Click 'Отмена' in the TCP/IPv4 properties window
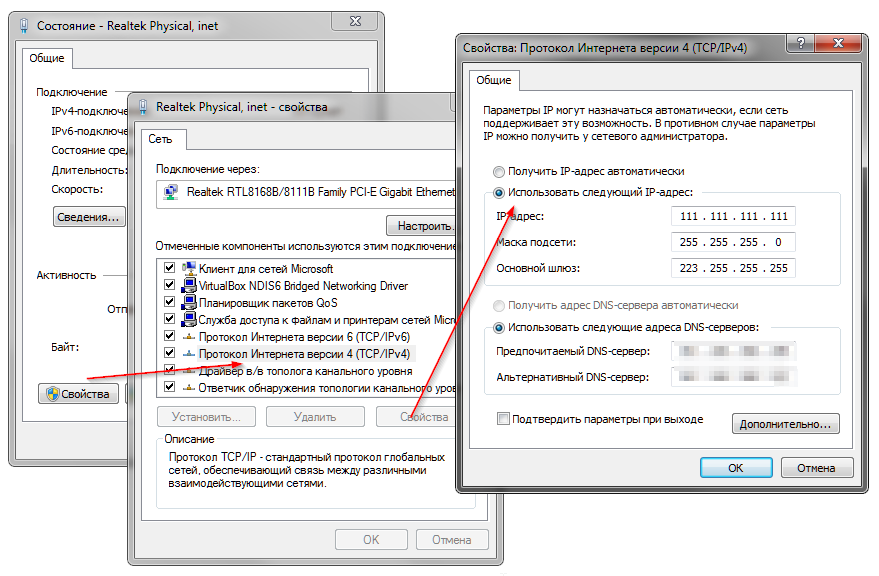The height and width of the screenshot is (576, 879). (x=817, y=468)
